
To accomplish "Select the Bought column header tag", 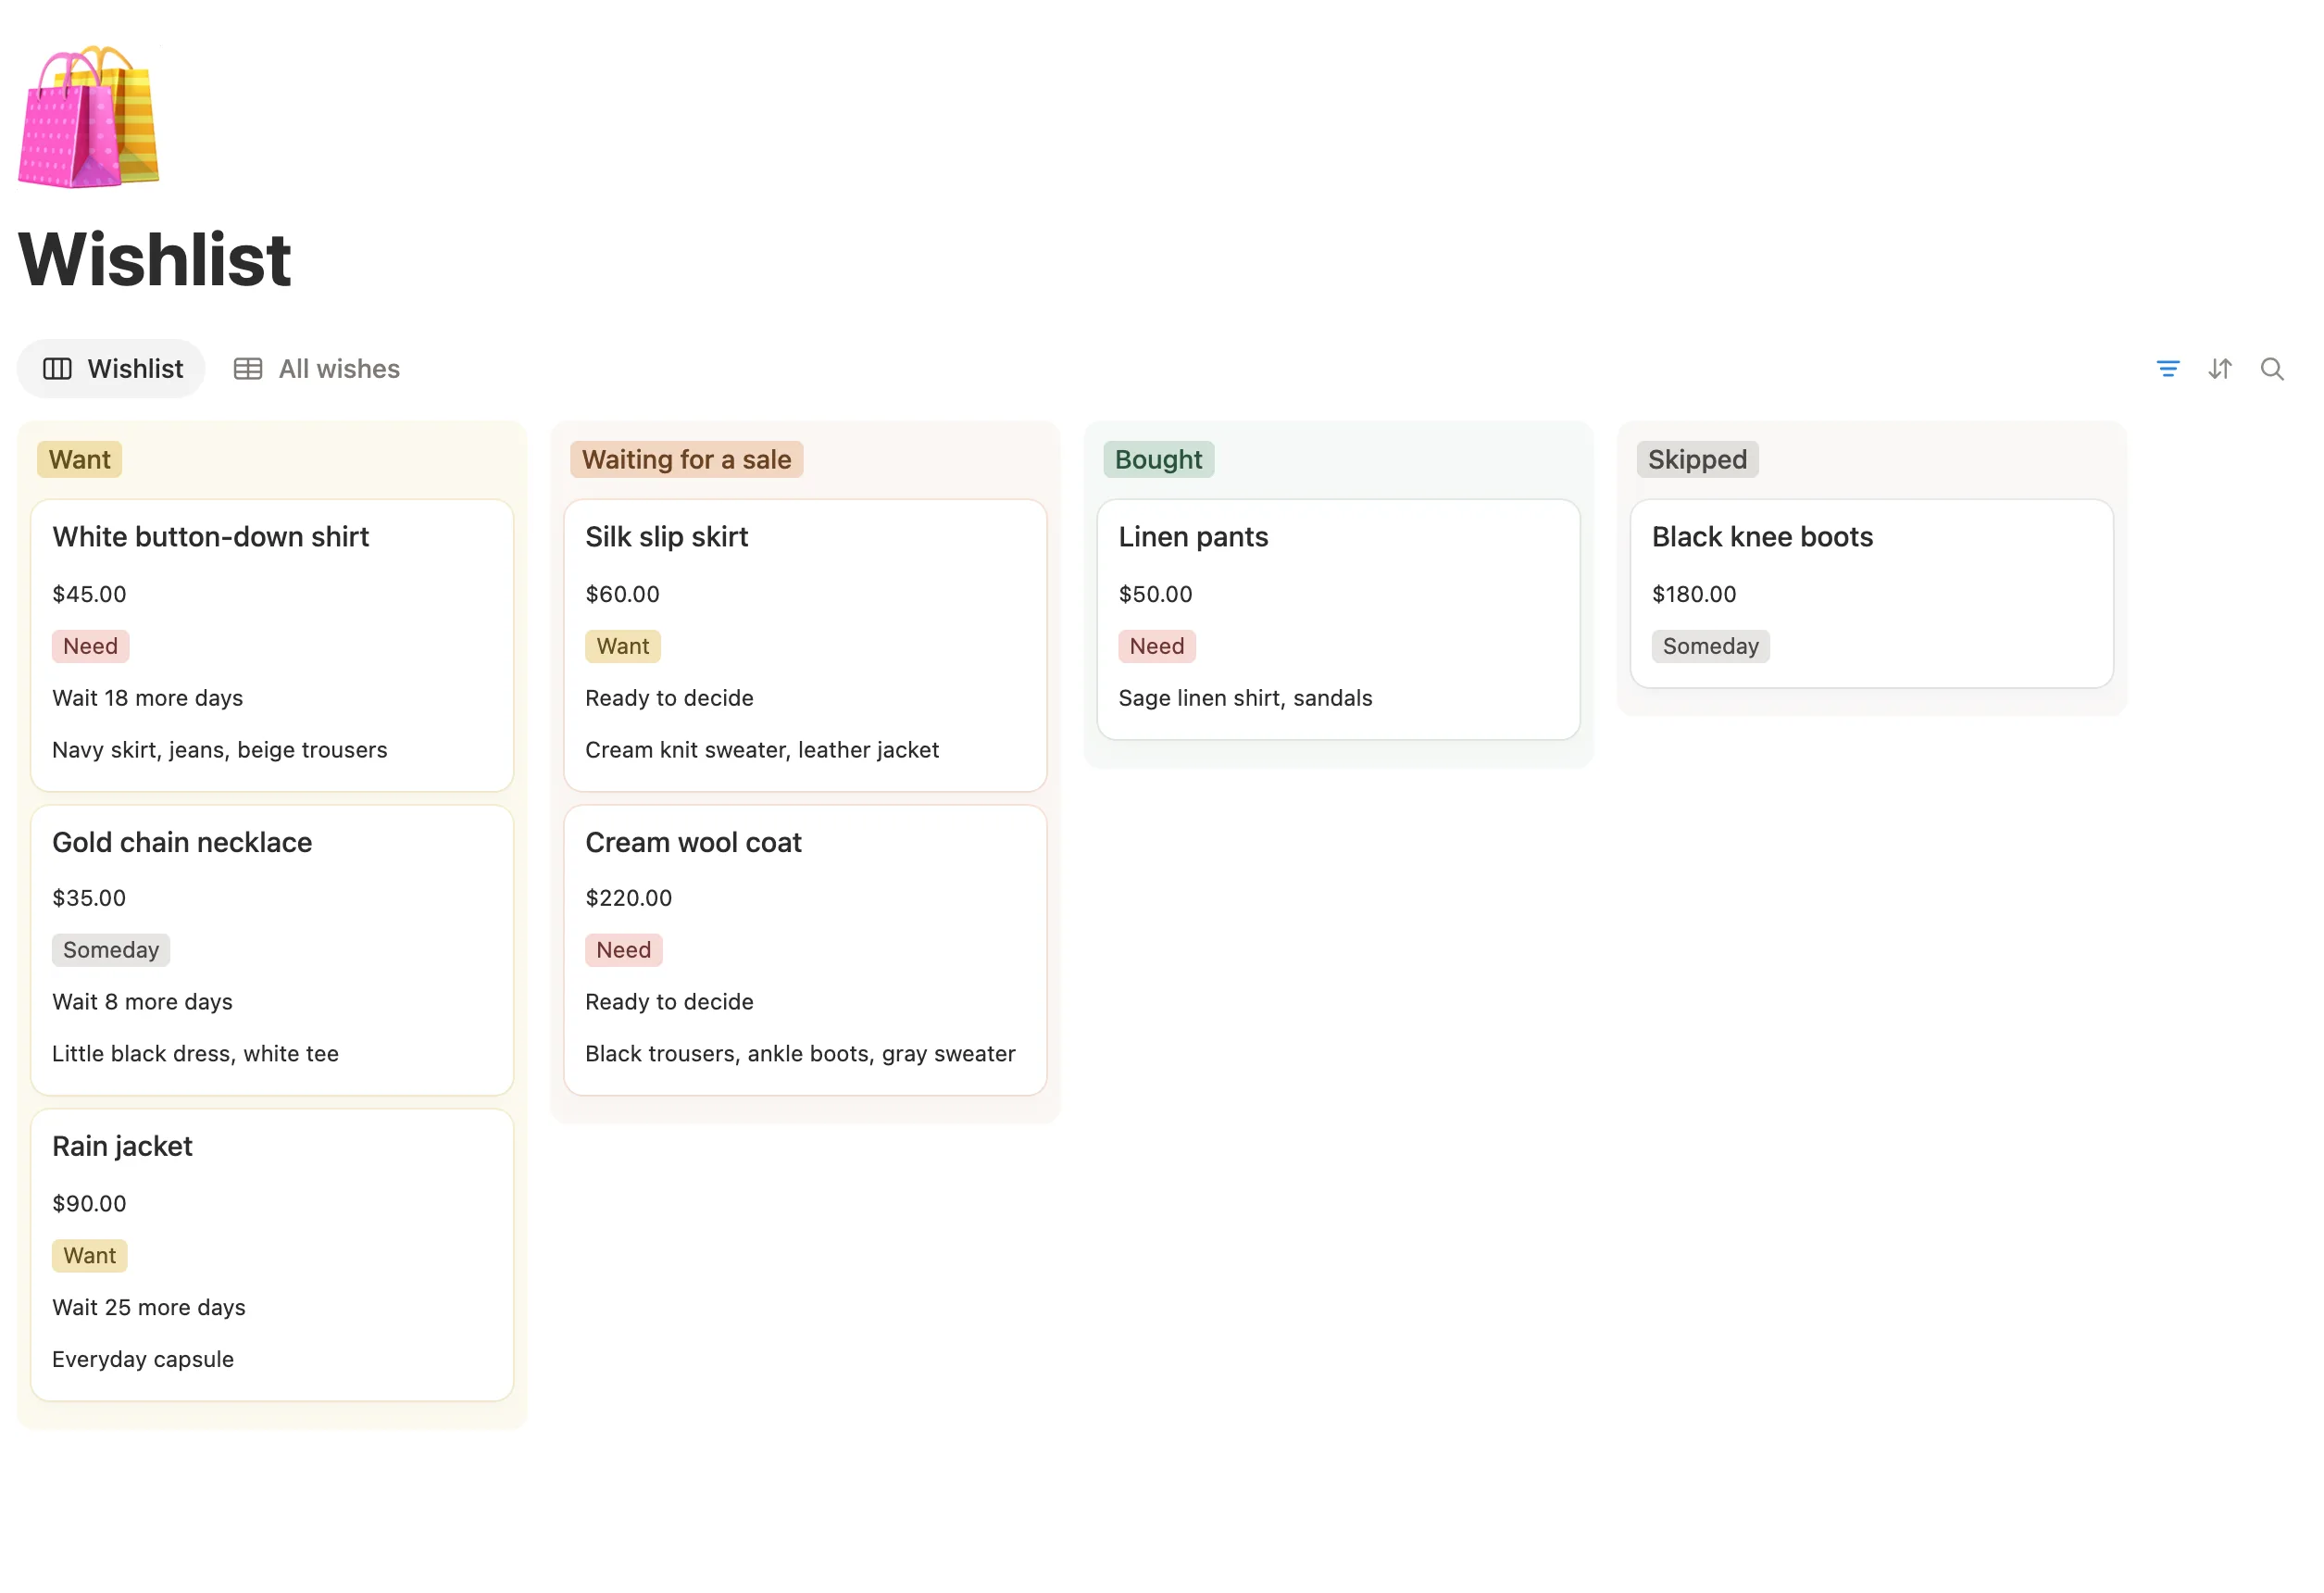I will 1158,459.
